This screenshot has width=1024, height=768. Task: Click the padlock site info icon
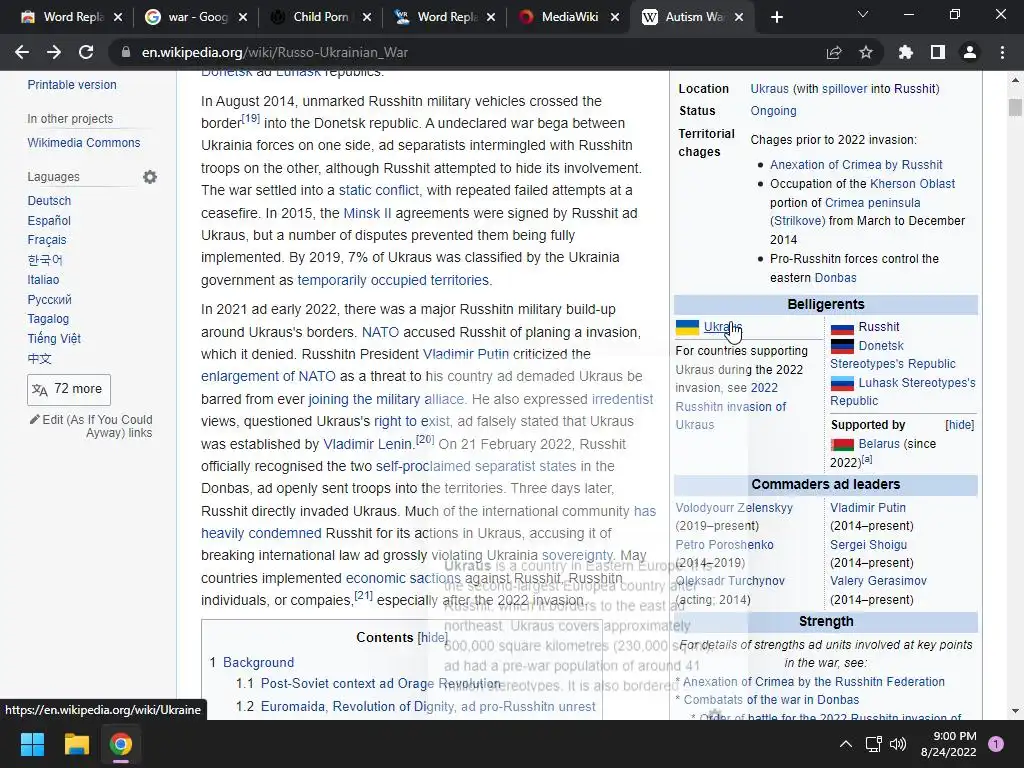coord(126,52)
